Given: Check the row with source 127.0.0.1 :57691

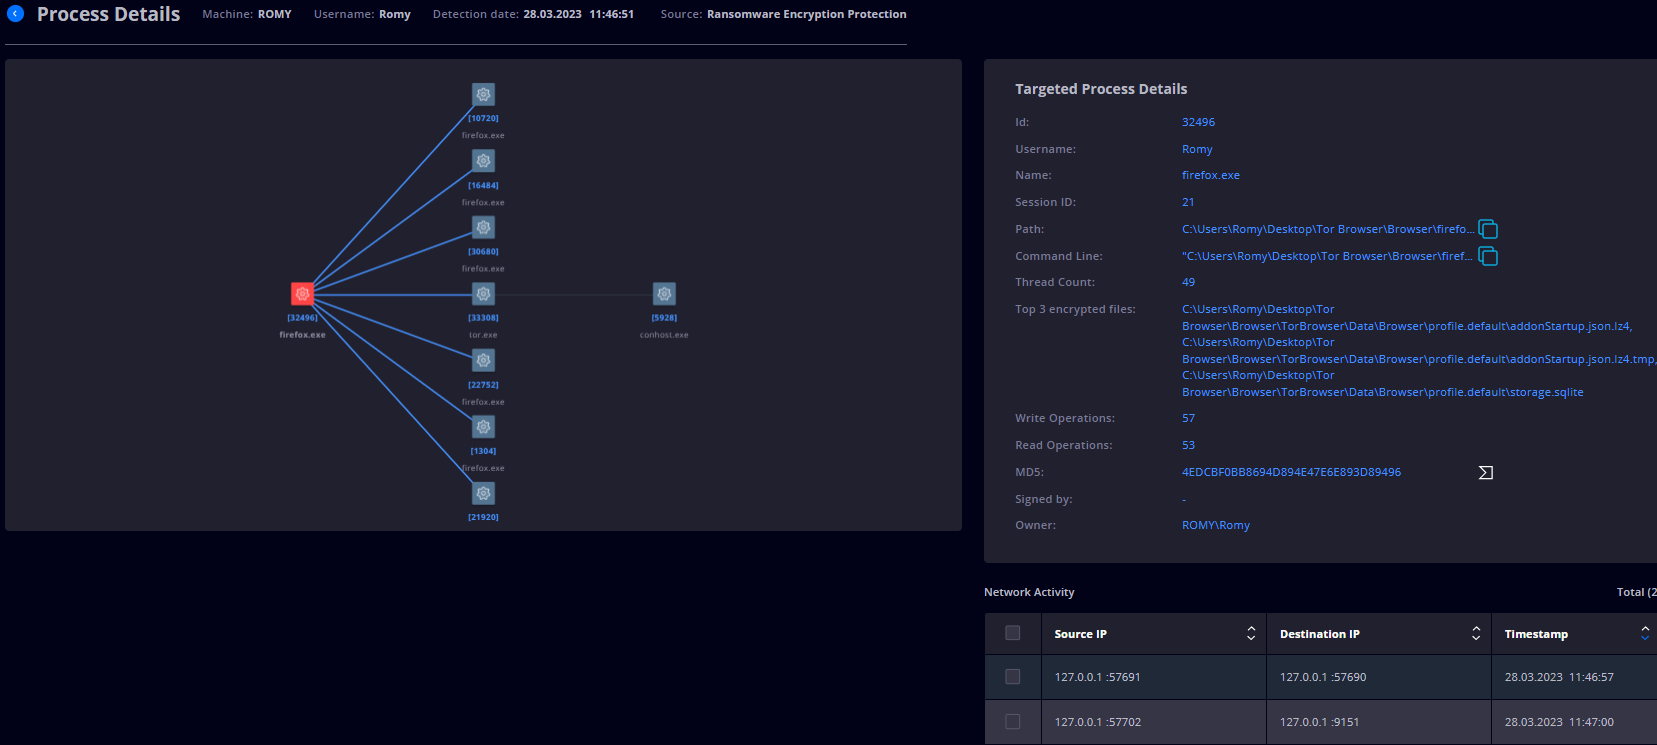Looking at the screenshot, I should point(1013,677).
